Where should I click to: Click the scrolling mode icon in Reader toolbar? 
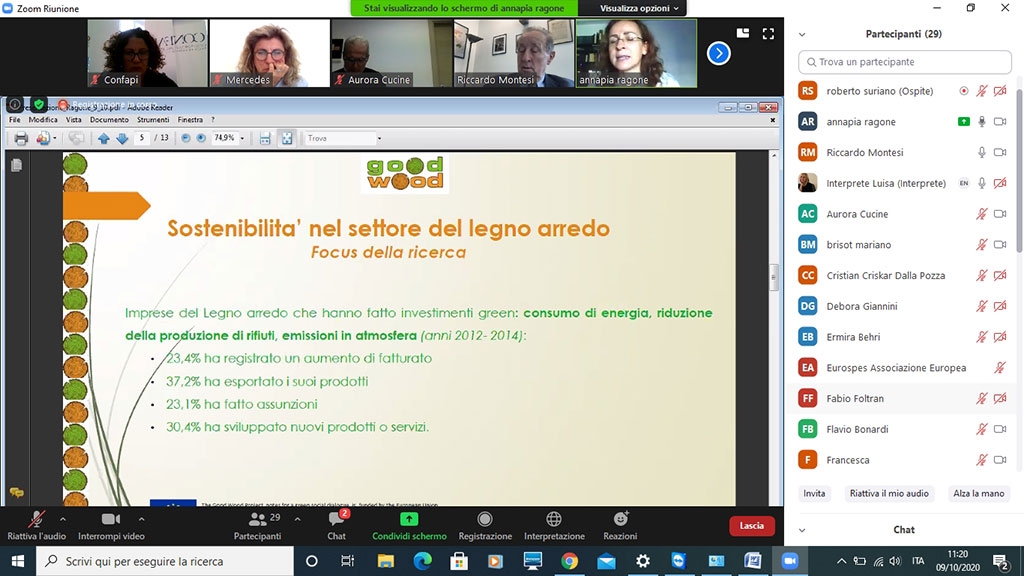[x=264, y=138]
